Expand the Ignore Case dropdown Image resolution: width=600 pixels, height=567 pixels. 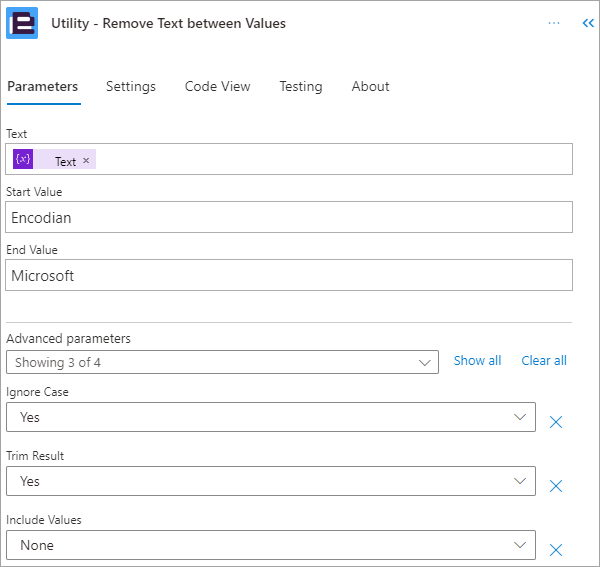[x=519, y=417]
